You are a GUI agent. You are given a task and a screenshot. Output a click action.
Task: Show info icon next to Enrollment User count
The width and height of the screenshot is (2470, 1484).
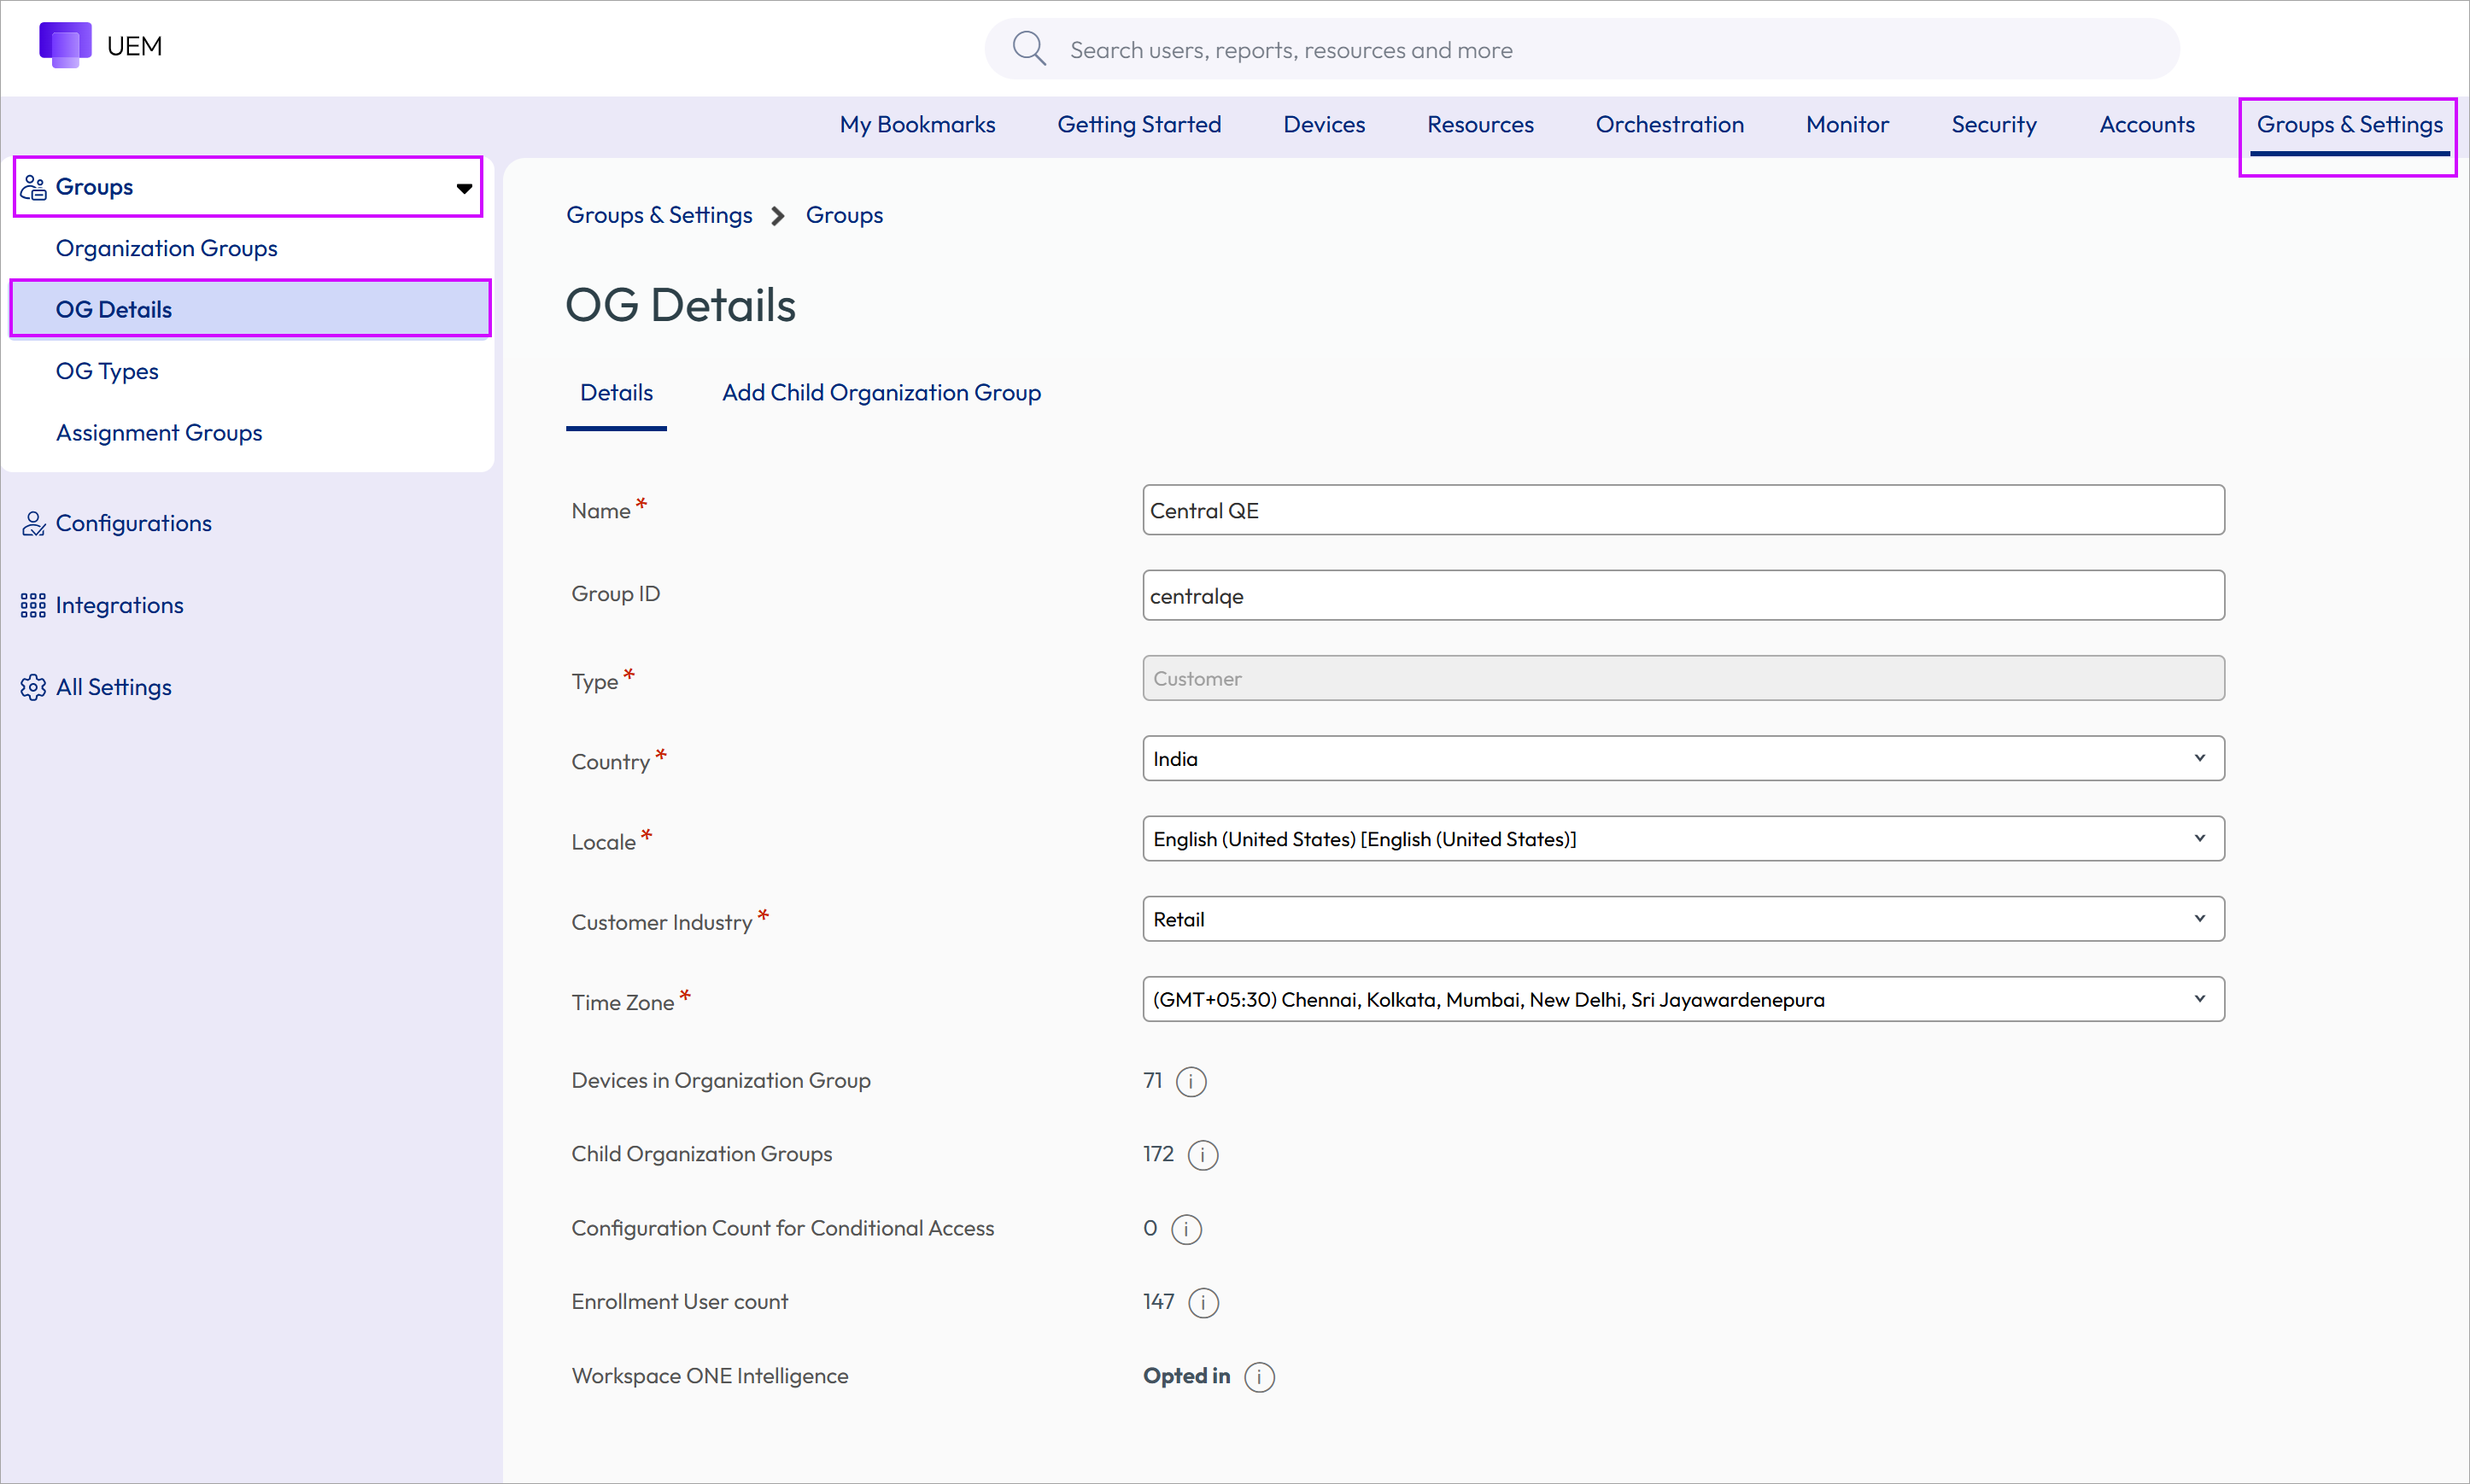(1203, 1303)
